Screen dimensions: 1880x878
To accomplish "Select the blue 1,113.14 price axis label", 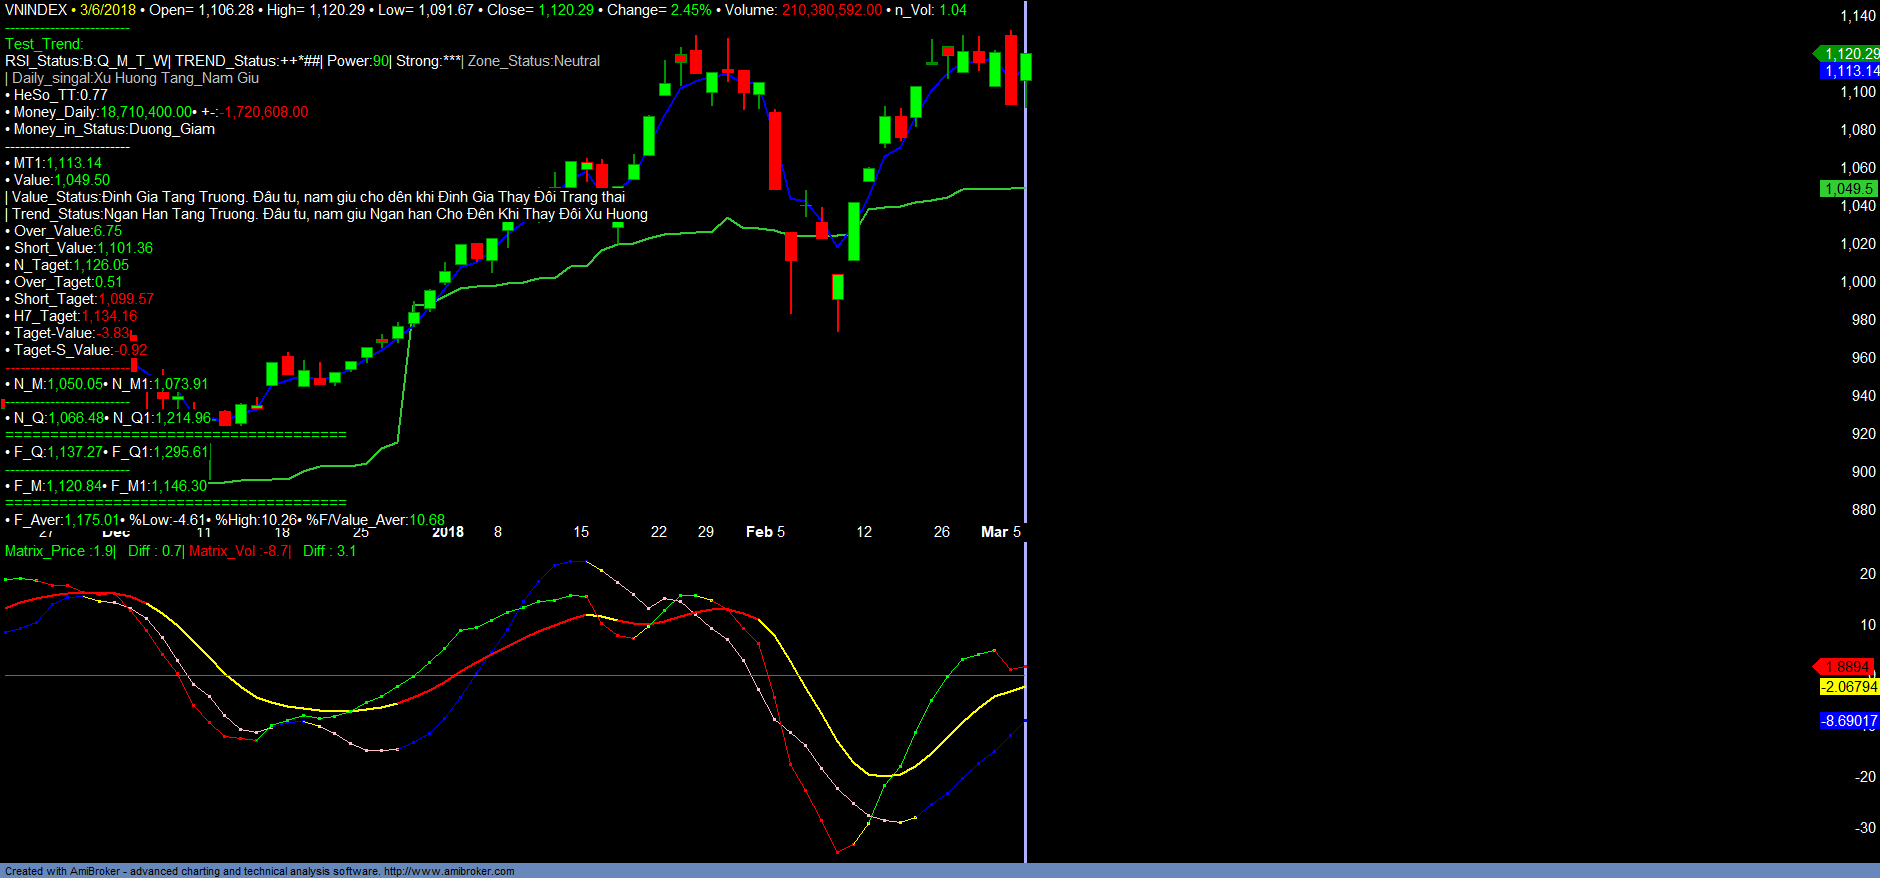I will (1849, 71).
